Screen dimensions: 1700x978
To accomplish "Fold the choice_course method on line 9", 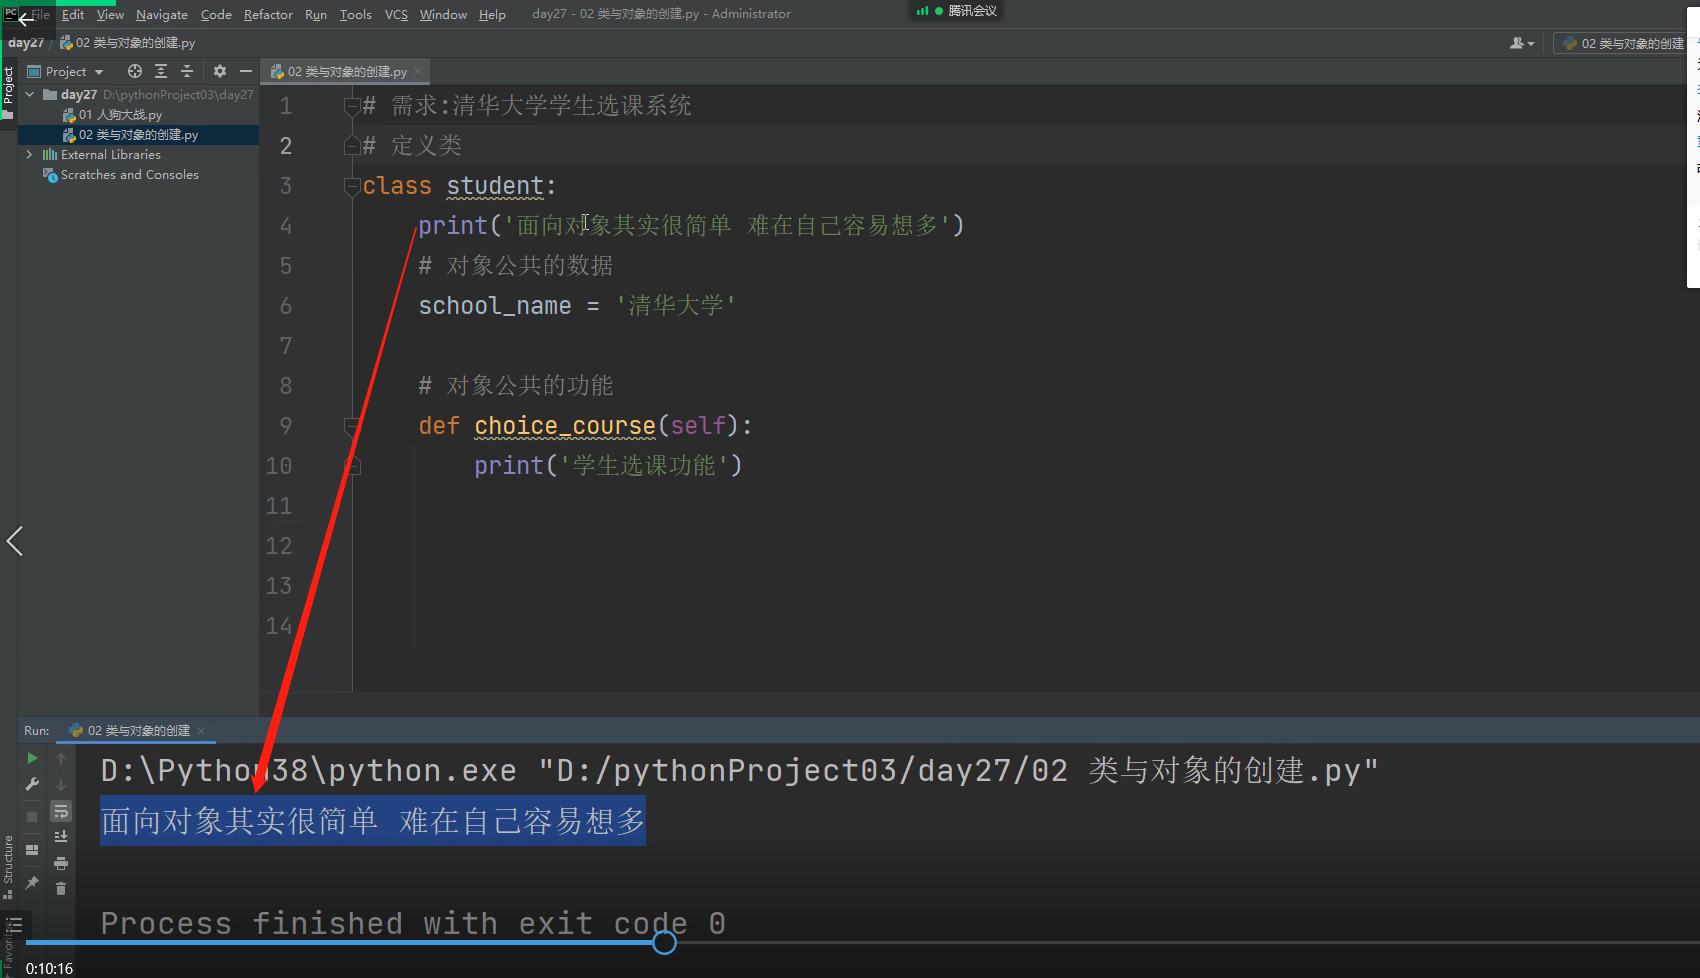I will pos(351,426).
